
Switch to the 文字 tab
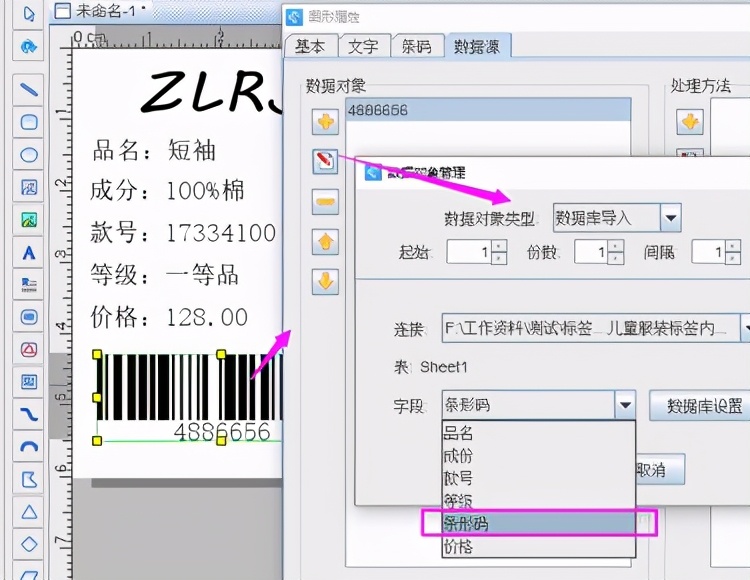[364, 46]
